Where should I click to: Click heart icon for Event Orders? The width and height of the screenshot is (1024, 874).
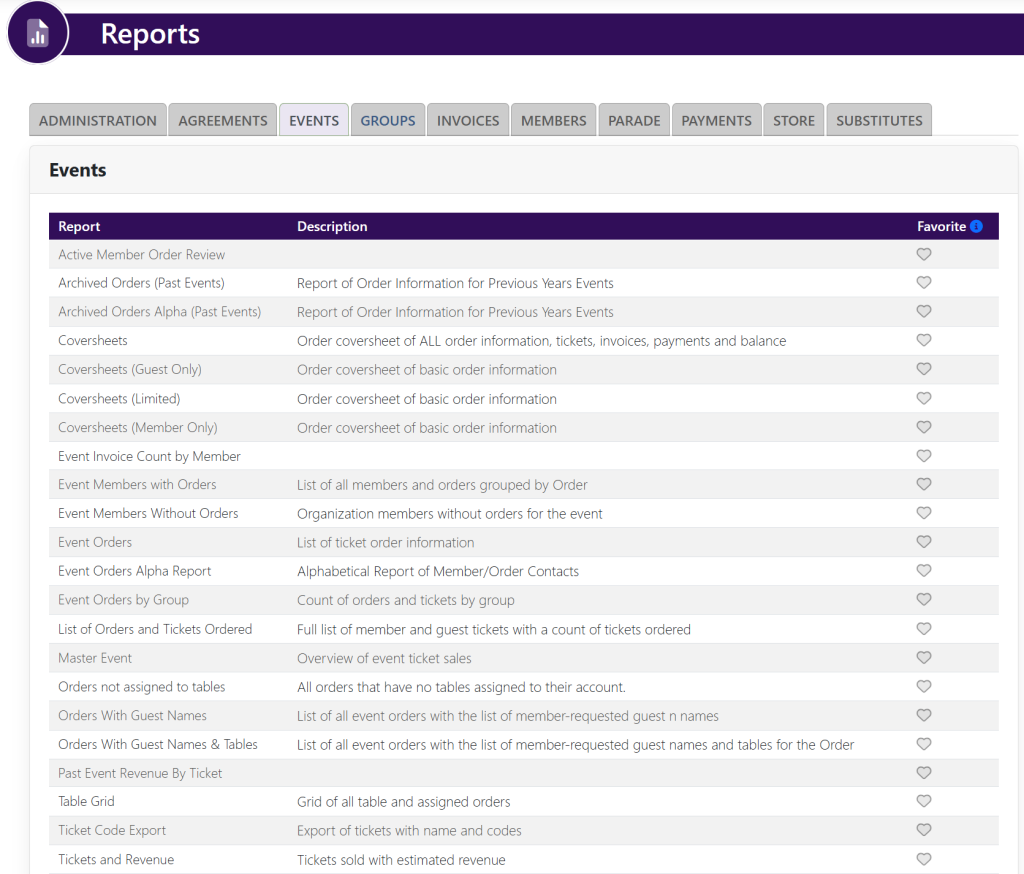pos(924,542)
